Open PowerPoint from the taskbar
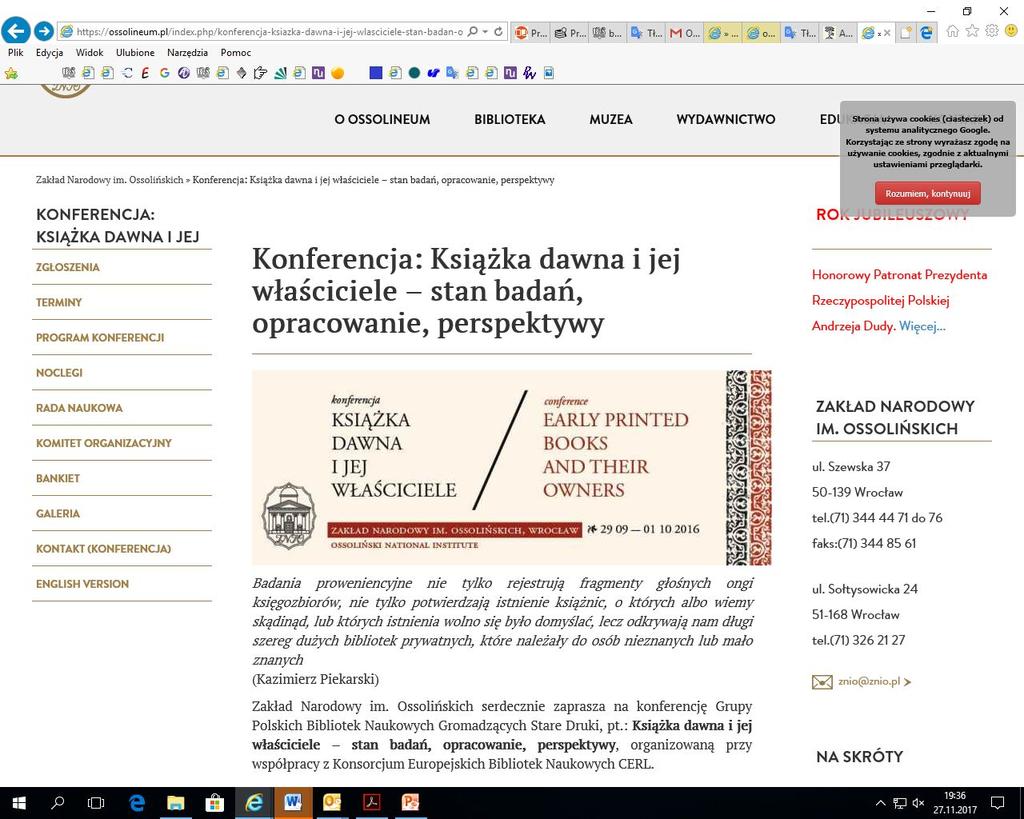Screen dimensions: 1024x819 (x=410, y=803)
